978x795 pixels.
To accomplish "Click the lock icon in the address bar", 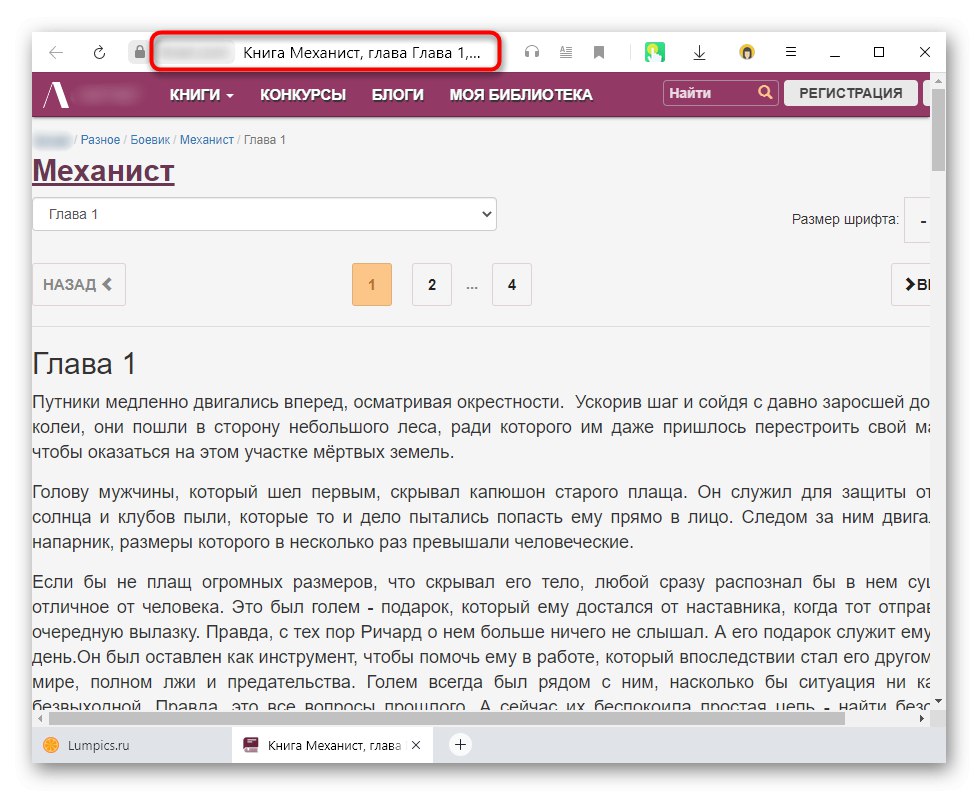I will [139, 51].
